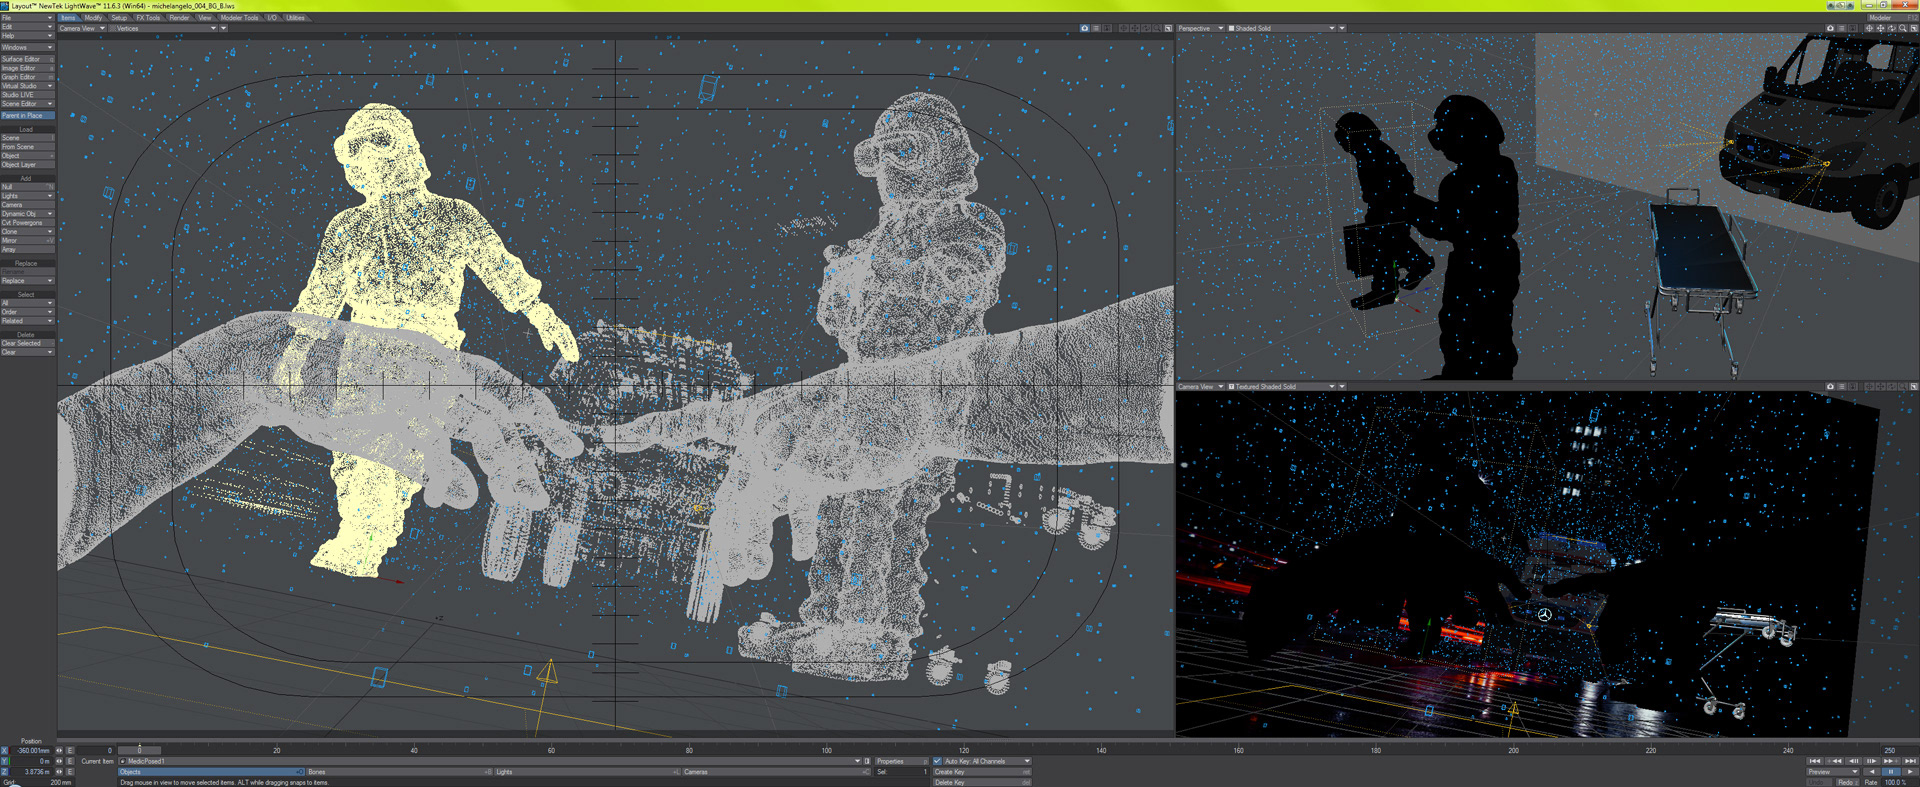Click the envelope E button for the X channel

70,750
